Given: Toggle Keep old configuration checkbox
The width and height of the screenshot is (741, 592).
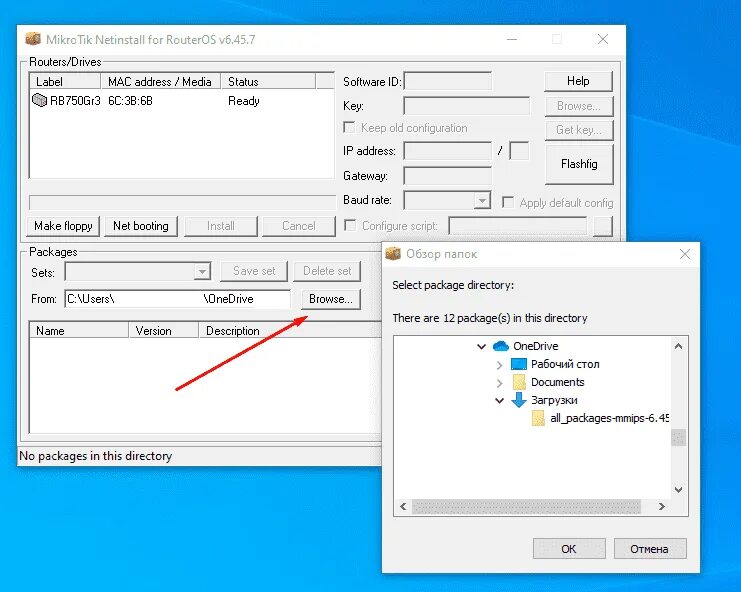Looking at the screenshot, I should coord(349,128).
